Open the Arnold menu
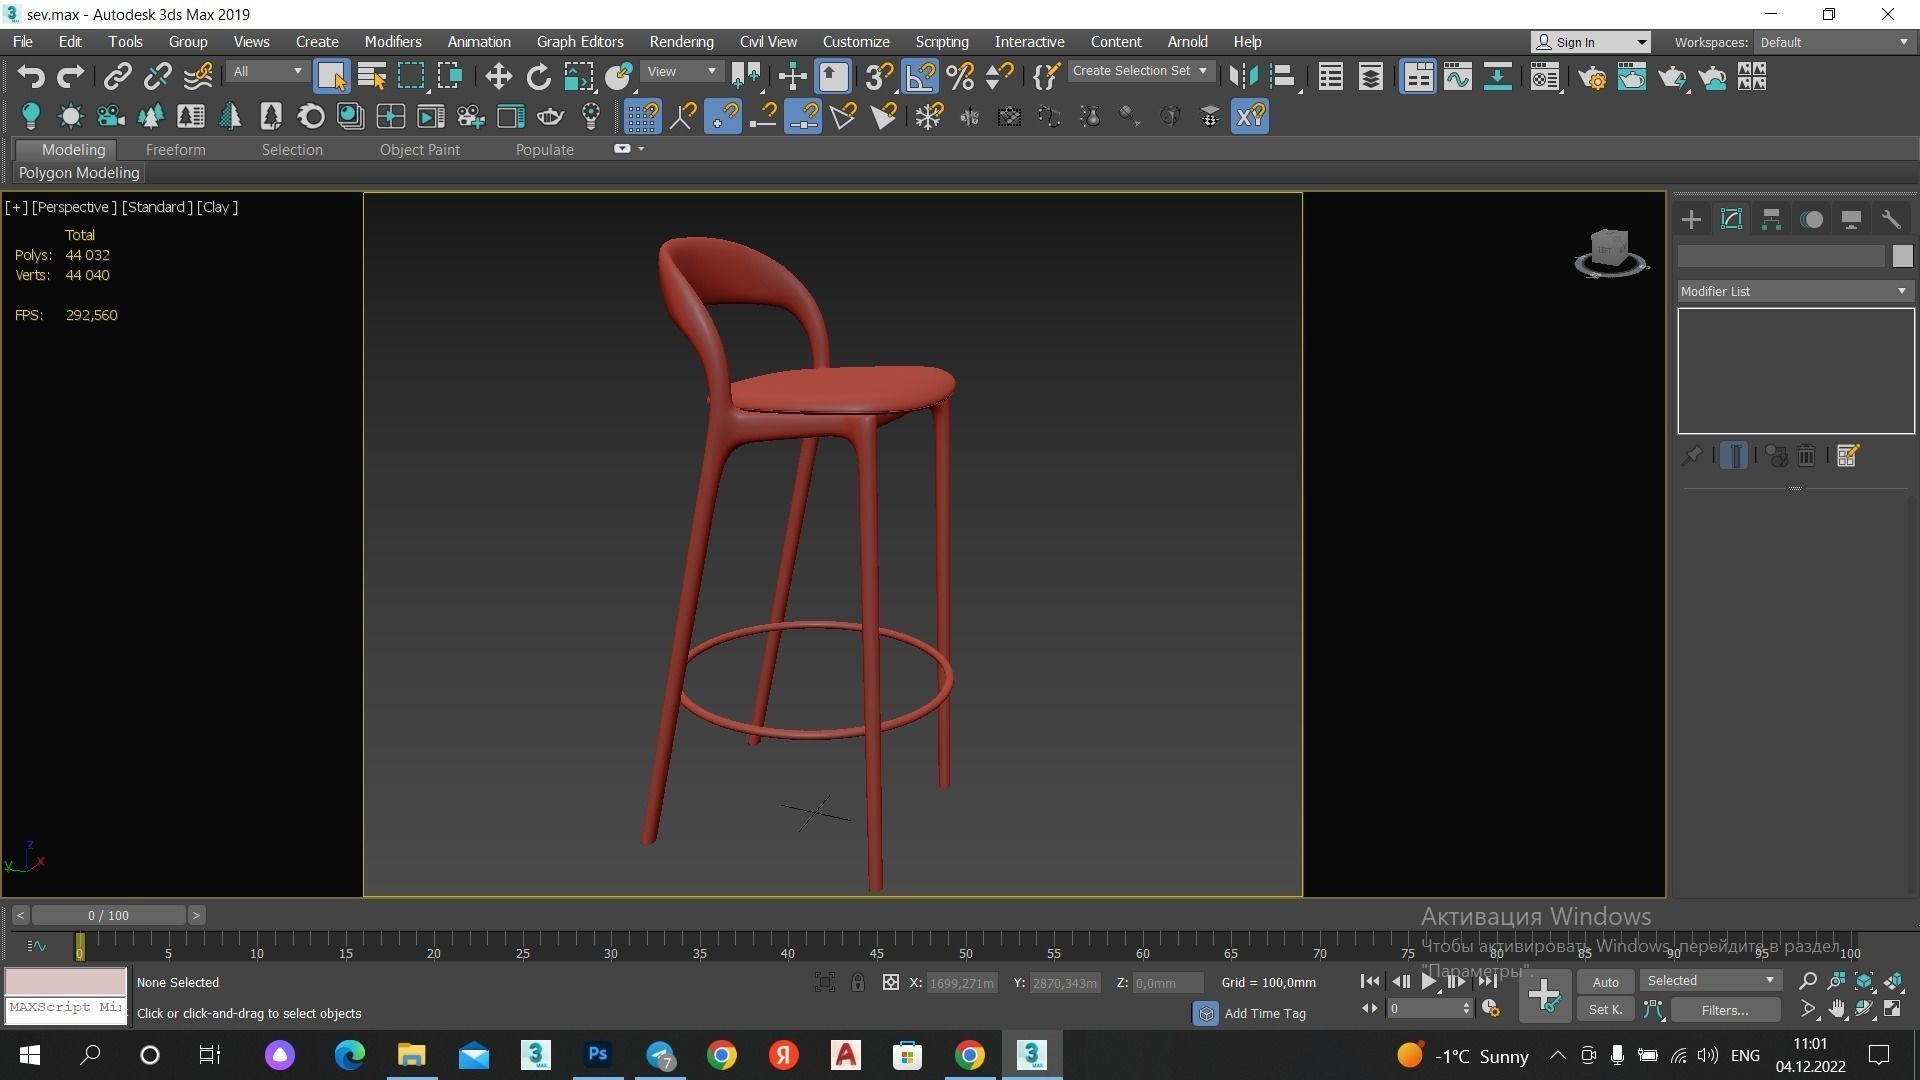Screen dimensions: 1920x1080 (1187, 42)
